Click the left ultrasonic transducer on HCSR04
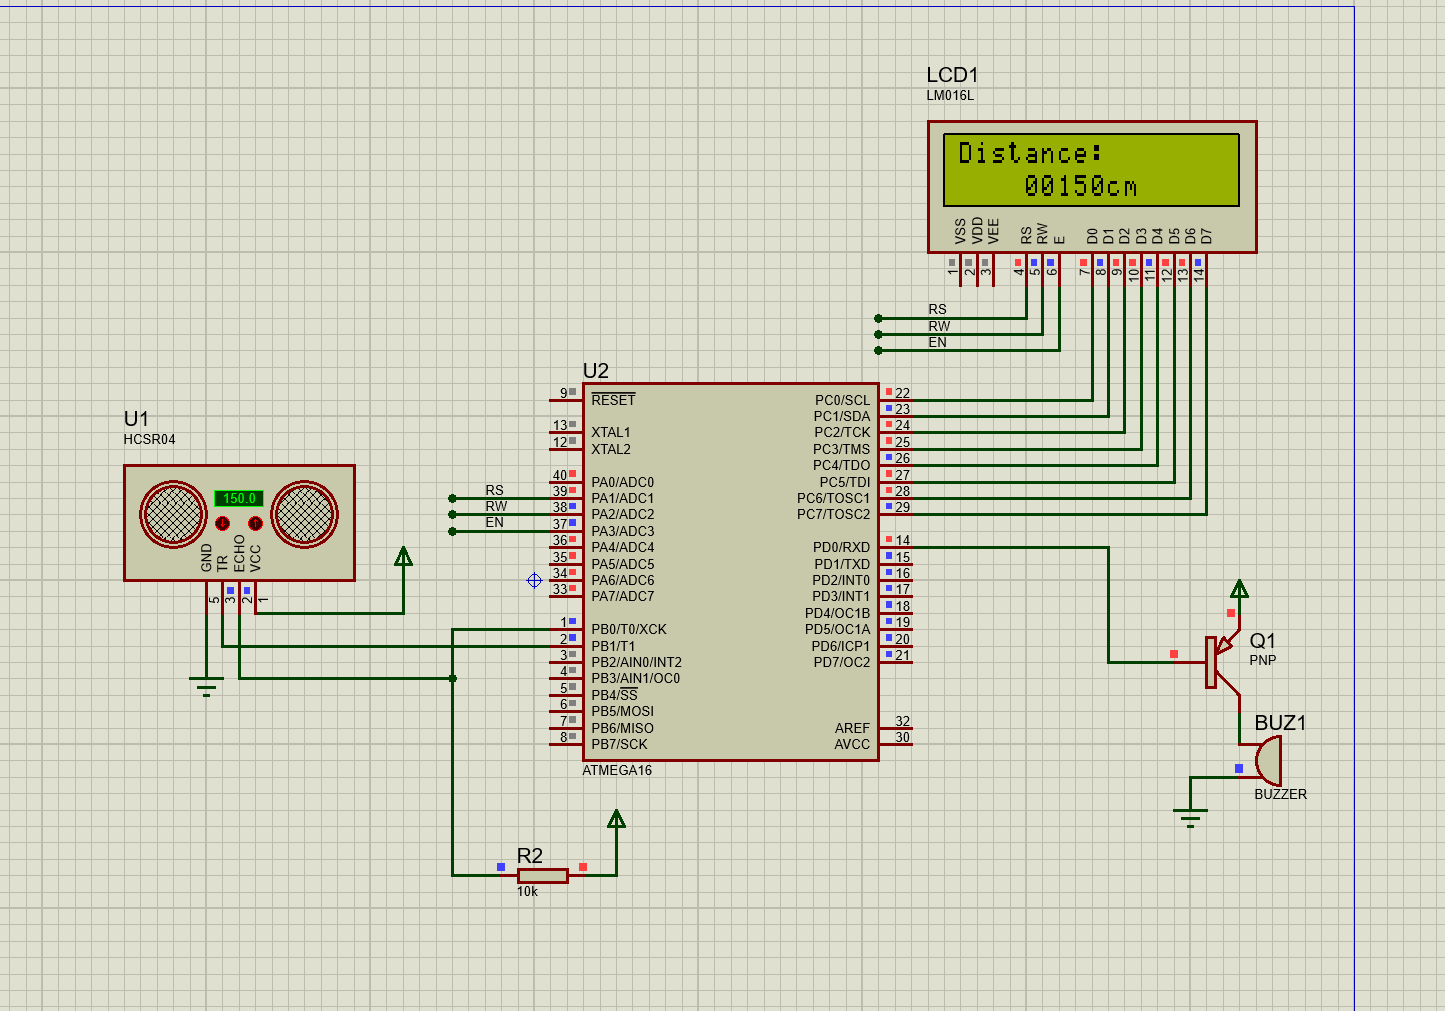 tap(175, 514)
